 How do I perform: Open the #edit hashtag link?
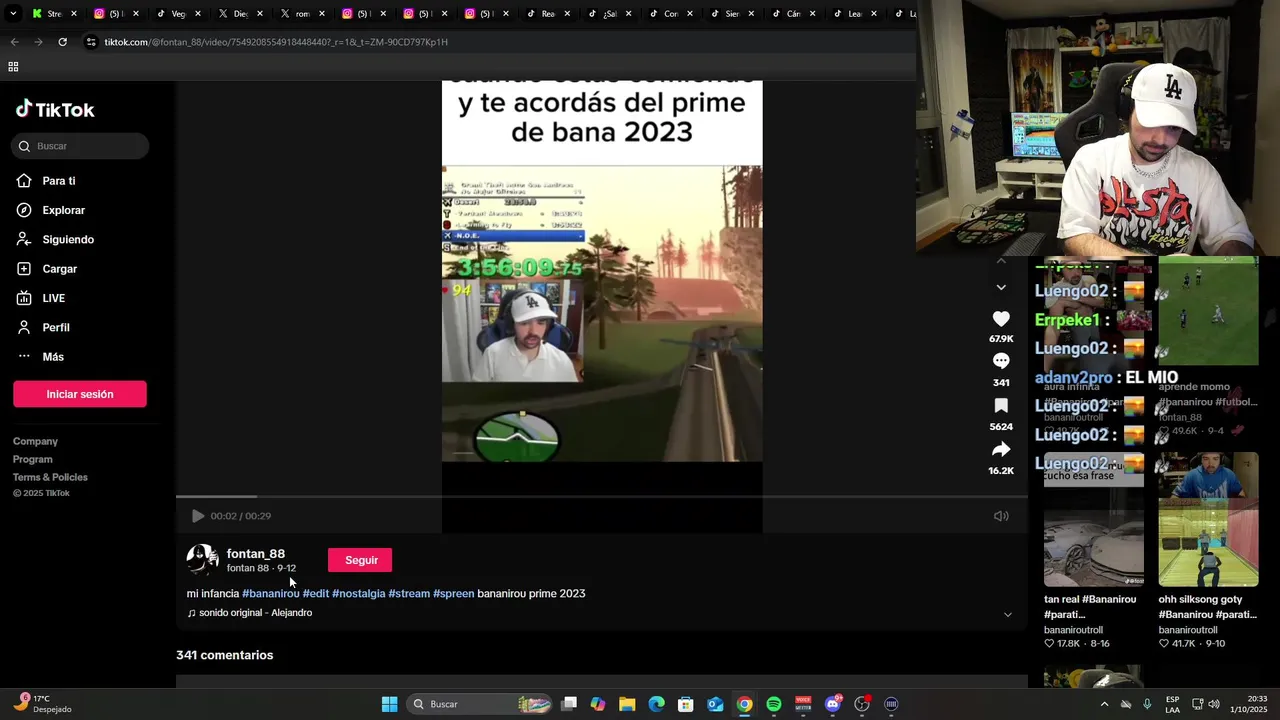(316, 593)
